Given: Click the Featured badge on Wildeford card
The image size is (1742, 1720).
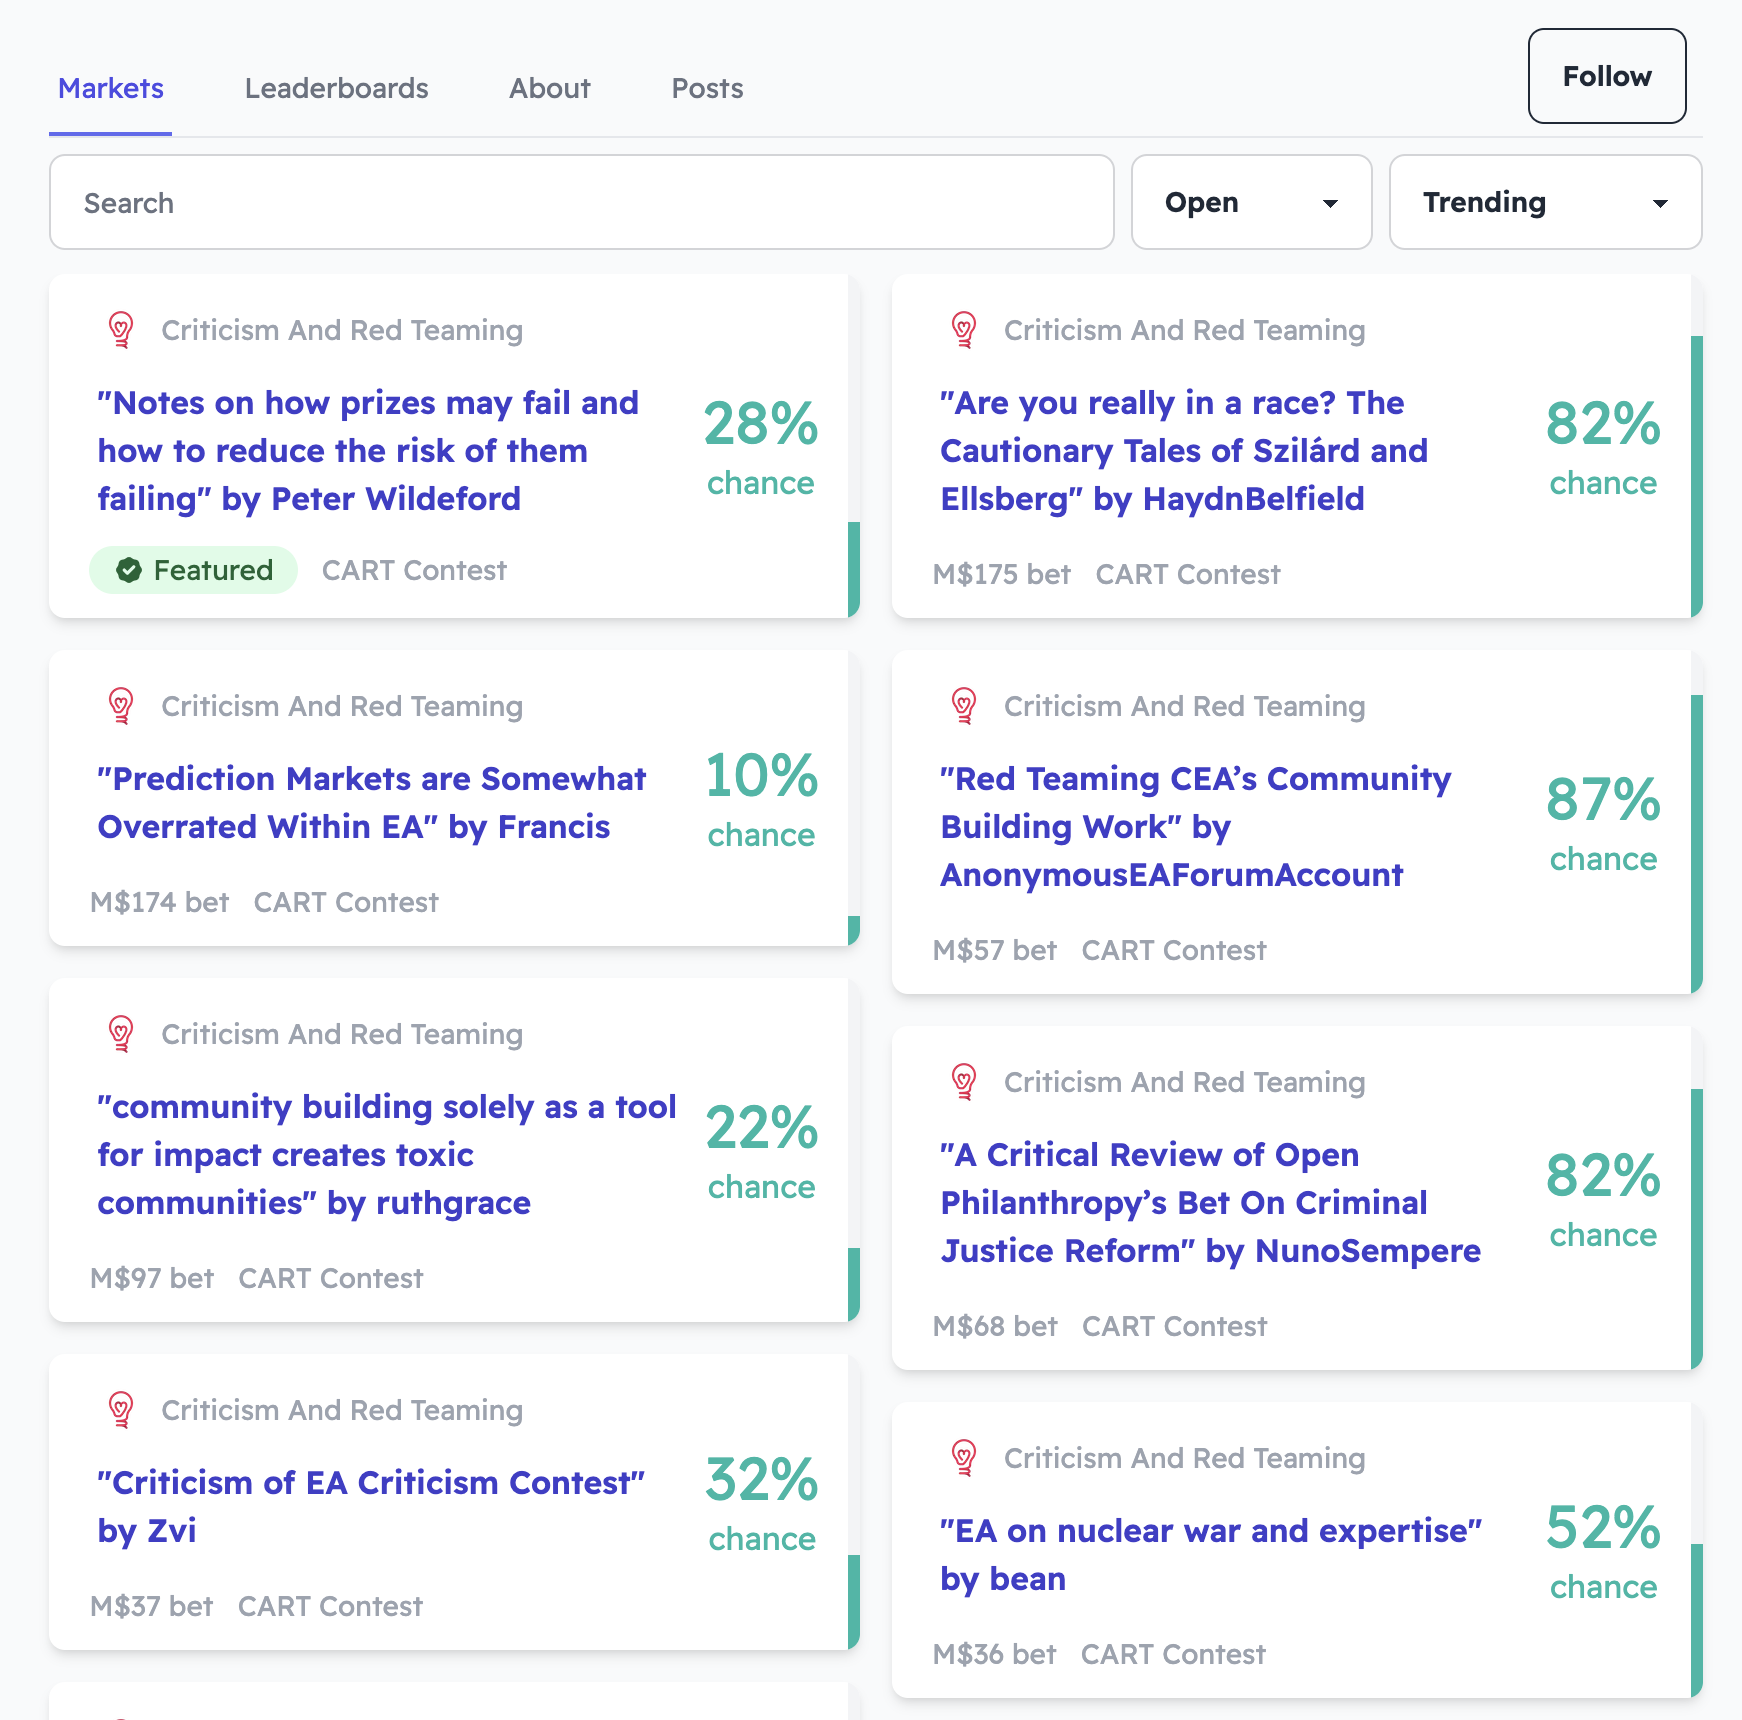Looking at the screenshot, I should (x=193, y=570).
